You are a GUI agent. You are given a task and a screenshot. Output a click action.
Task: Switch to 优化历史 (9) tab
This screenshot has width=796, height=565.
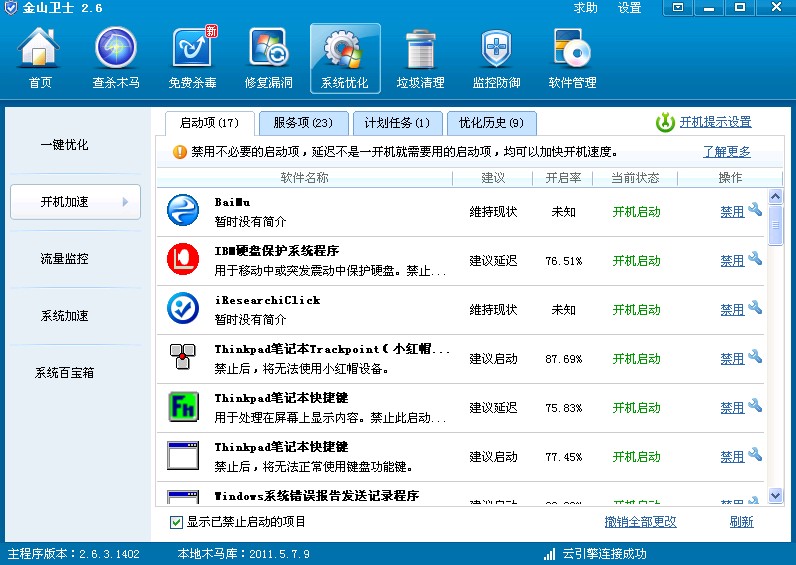pos(491,123)
